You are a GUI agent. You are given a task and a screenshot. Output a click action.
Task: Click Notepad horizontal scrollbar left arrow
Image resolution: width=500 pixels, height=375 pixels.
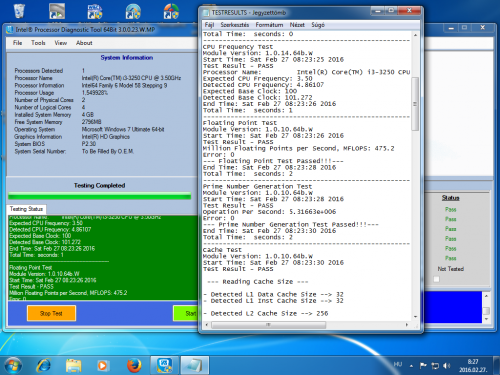(x=207, y=324)
